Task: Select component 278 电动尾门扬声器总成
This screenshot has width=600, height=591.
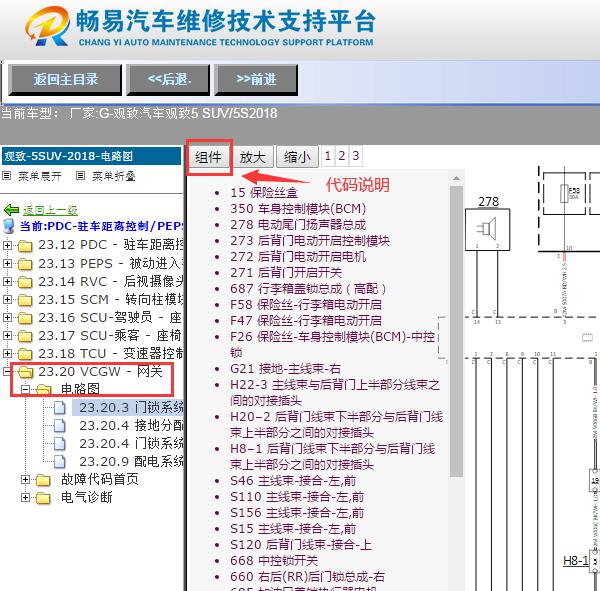Action: 298,225
